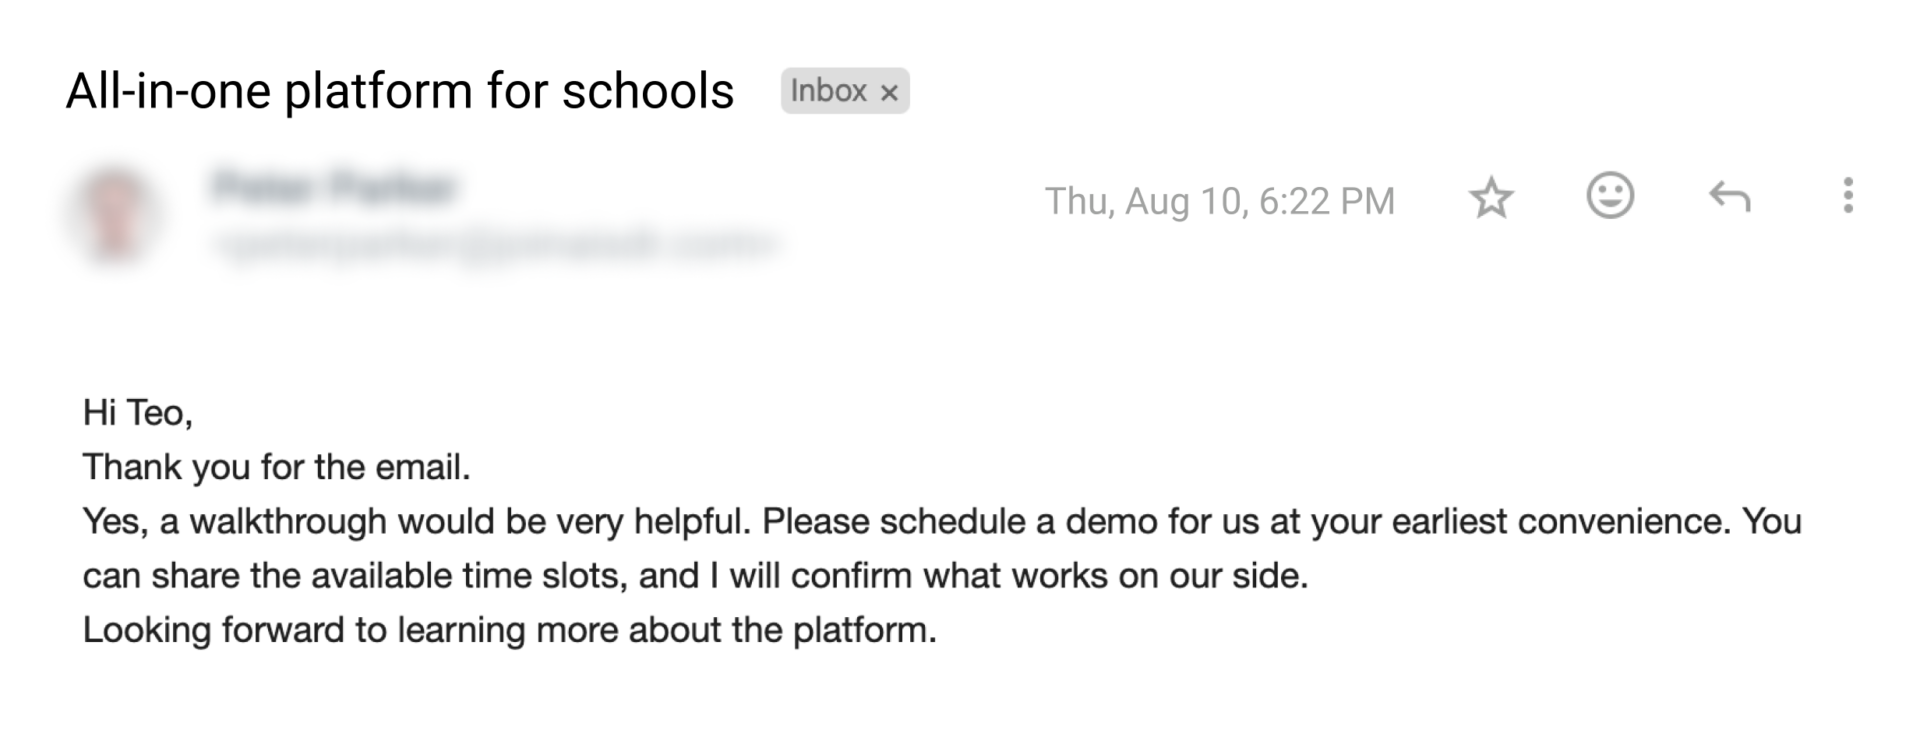Click the Inbox label chip
Viewport: 1920px width, 748px height.
pos(828,91)
